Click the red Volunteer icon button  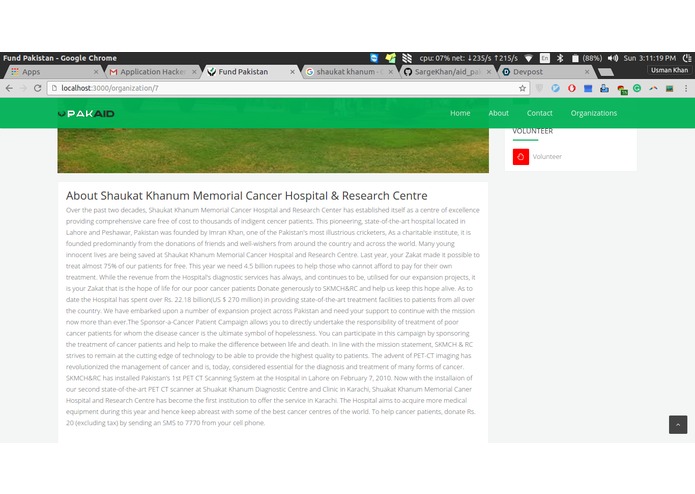coord(521,156)
